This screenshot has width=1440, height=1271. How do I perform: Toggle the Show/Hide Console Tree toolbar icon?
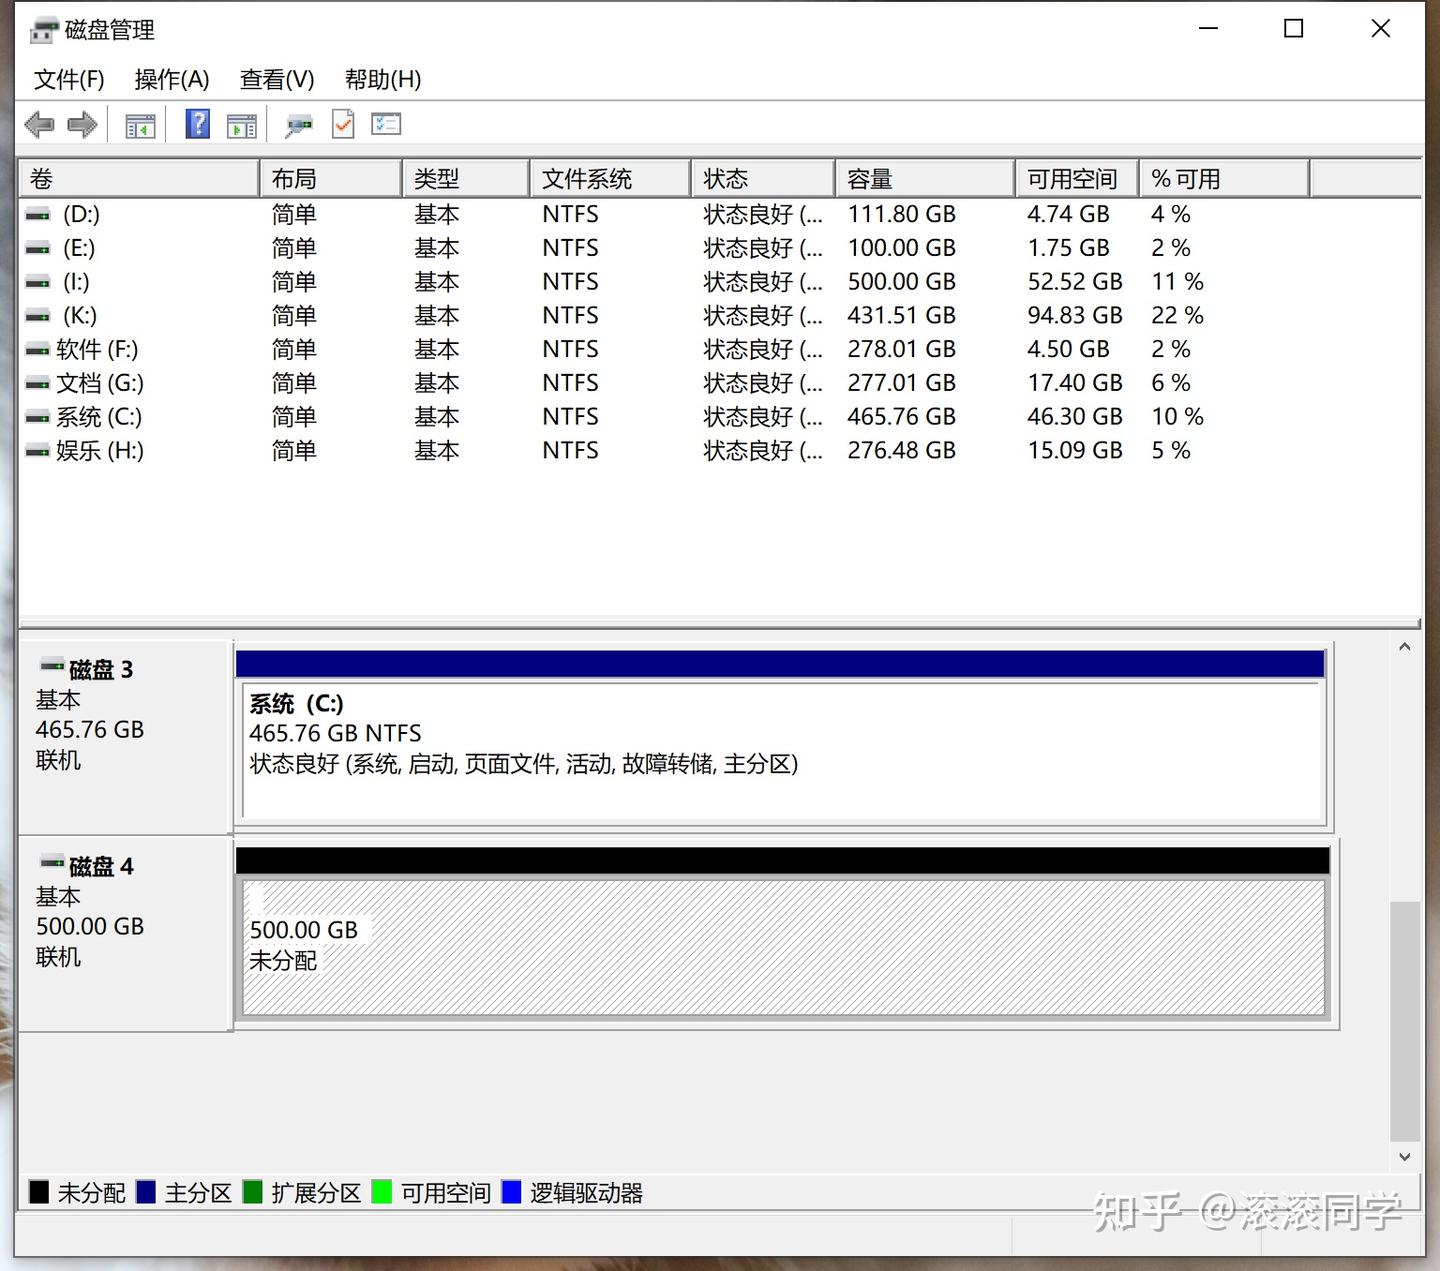tap(140, 126)
